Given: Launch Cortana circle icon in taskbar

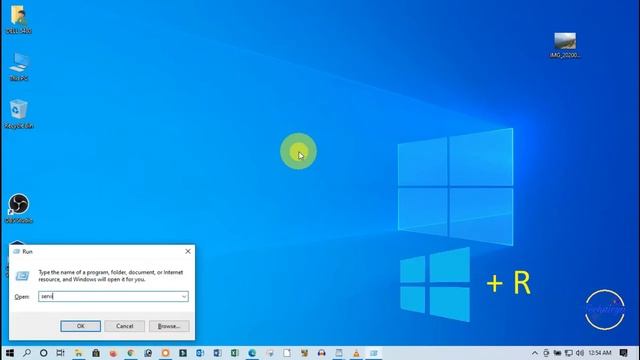Looking at the screenshot, I should pyautogui.click(x=44, y=353).
